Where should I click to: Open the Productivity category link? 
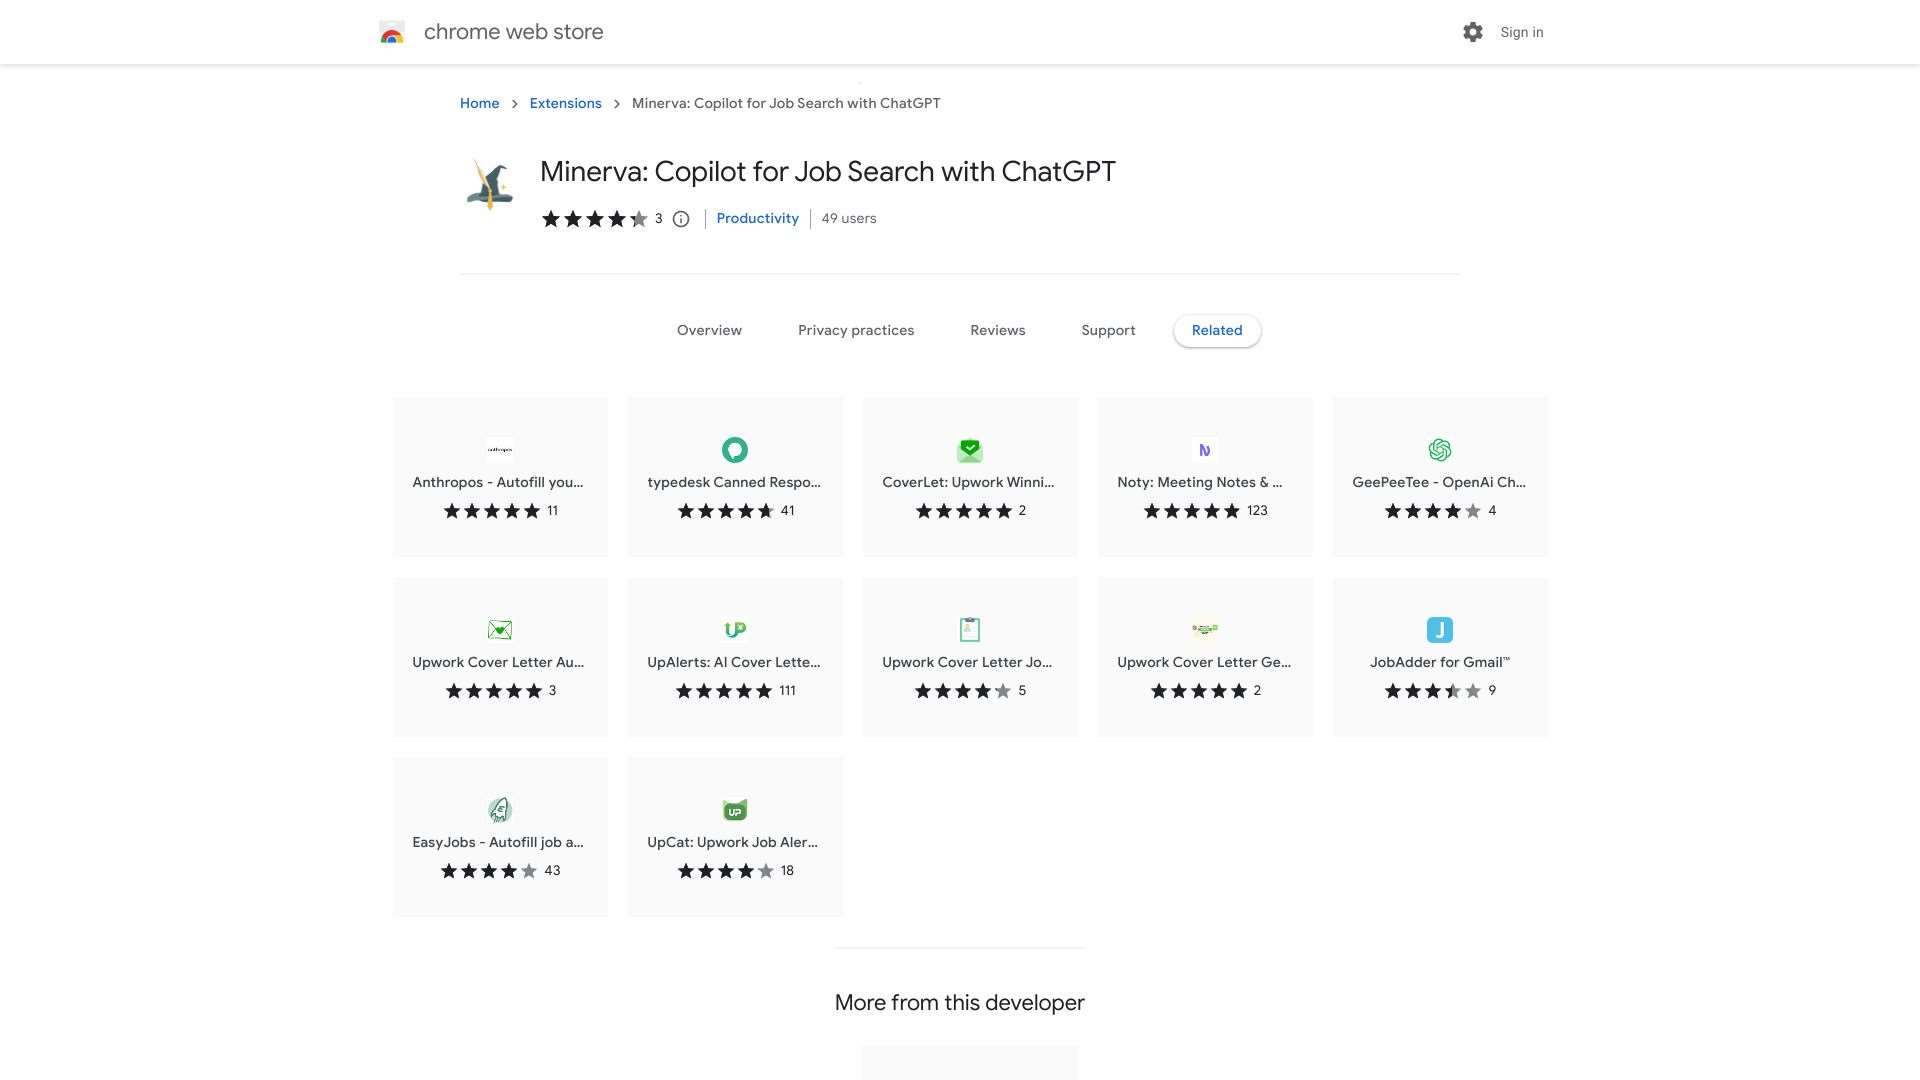pyautogui.click(x=757, y=218)
